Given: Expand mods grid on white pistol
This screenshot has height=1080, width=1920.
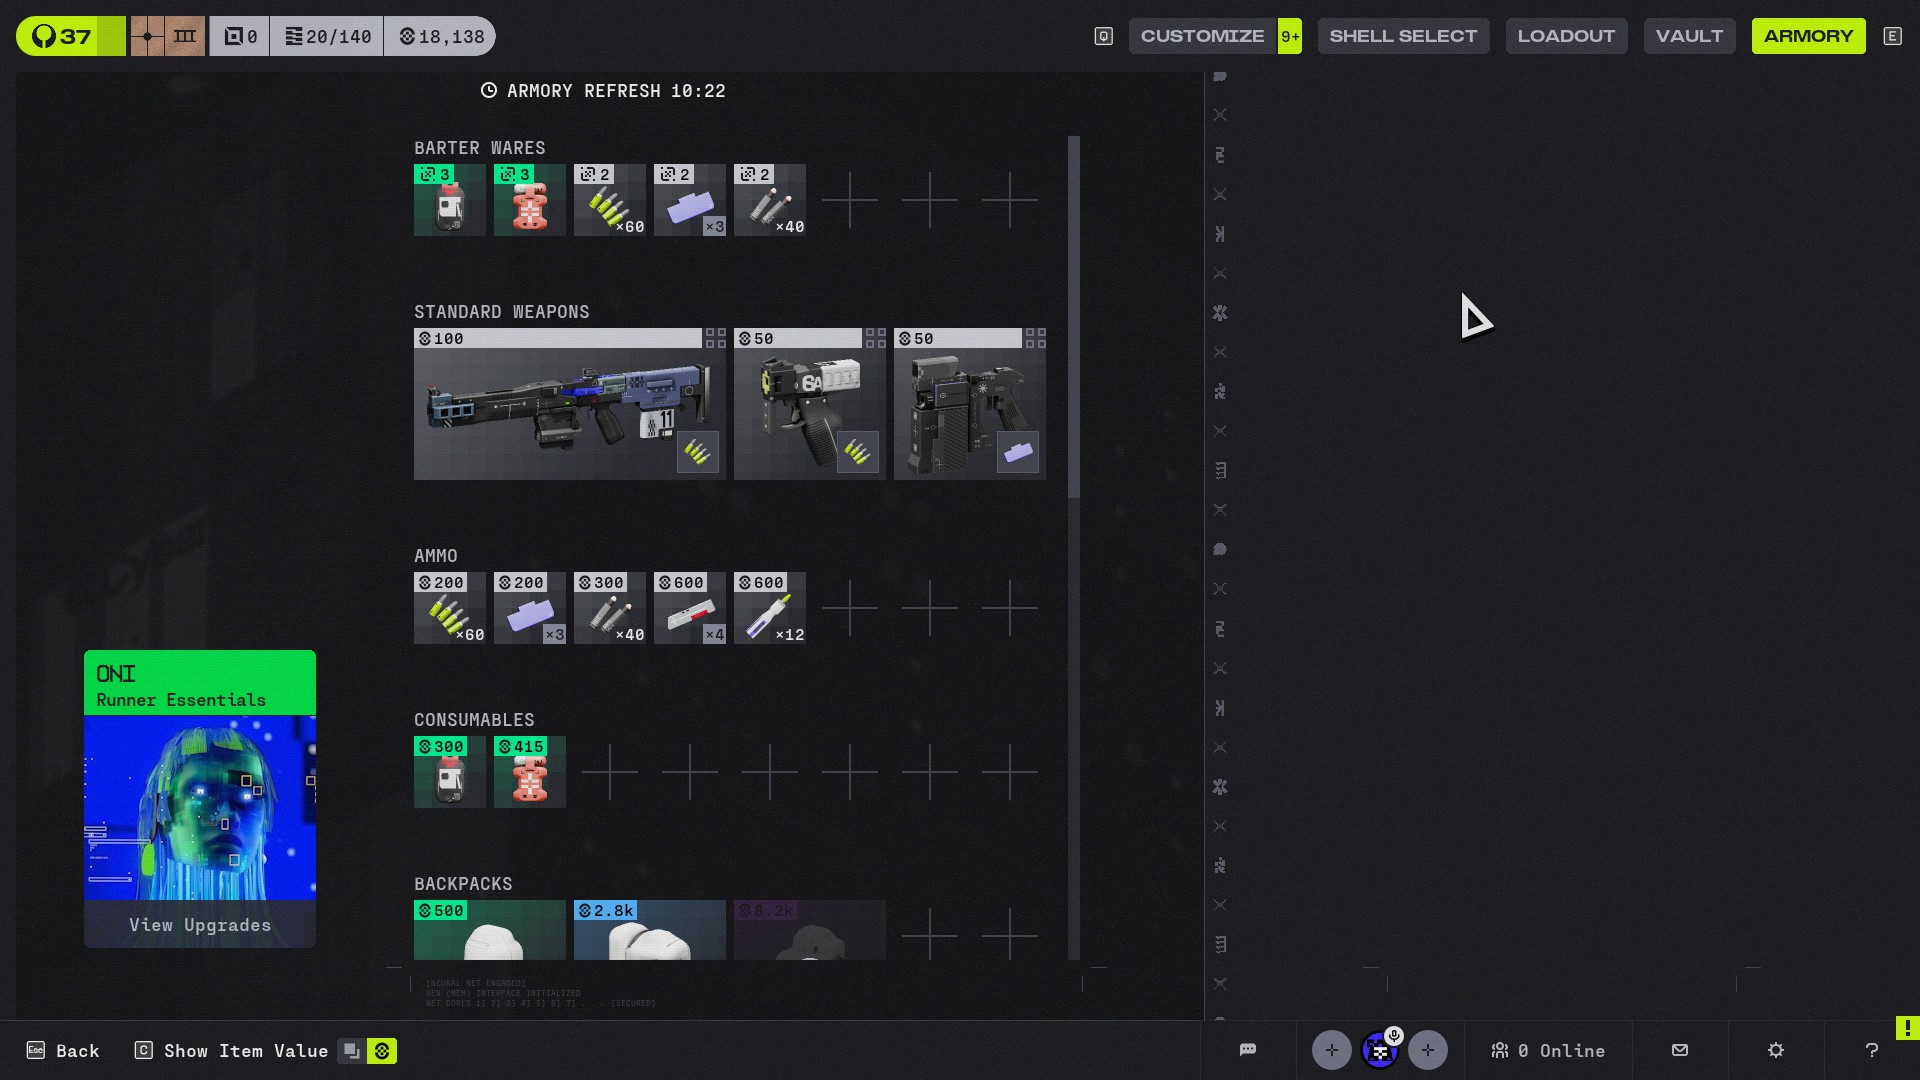Looking at the screenshot, I should [875, 338].
